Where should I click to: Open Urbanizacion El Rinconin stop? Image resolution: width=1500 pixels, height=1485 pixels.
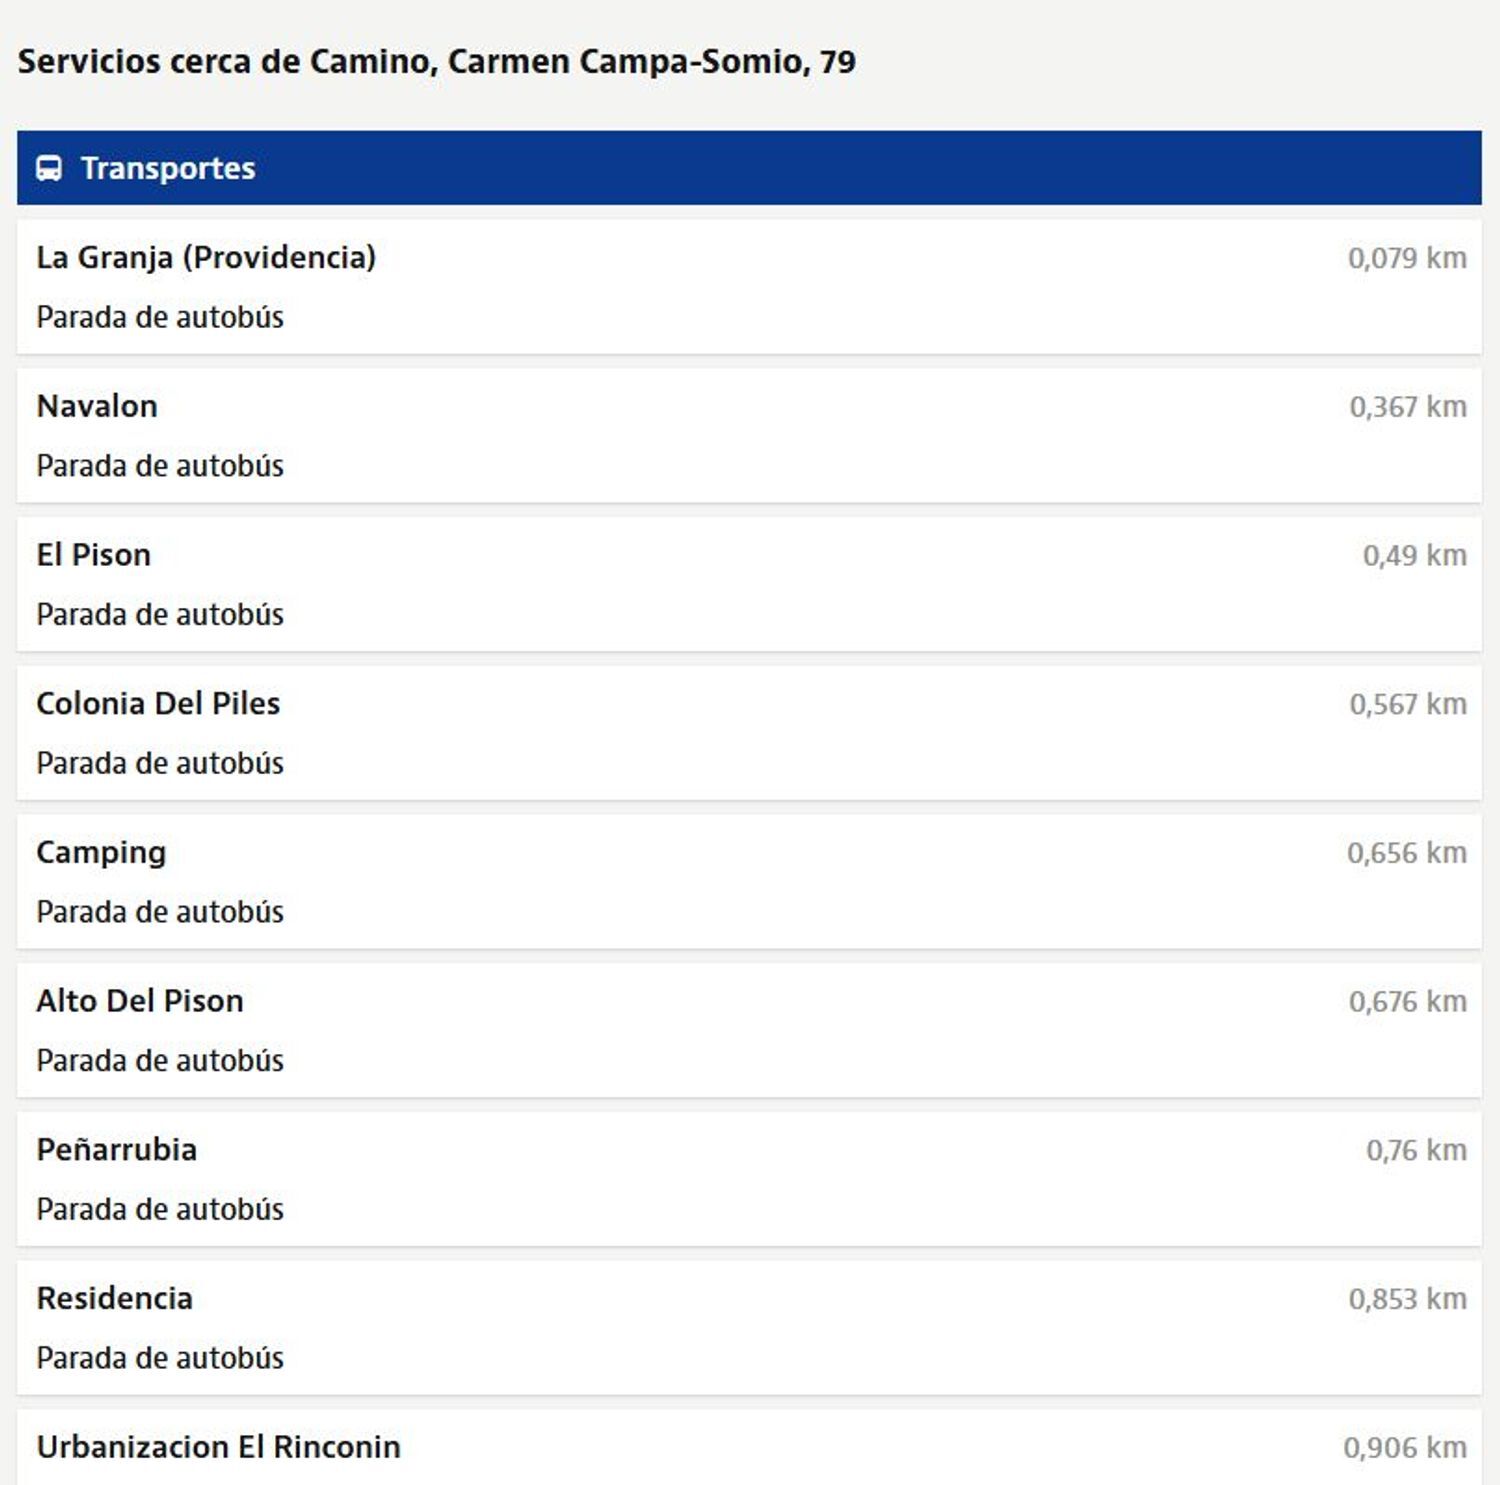749,1448
